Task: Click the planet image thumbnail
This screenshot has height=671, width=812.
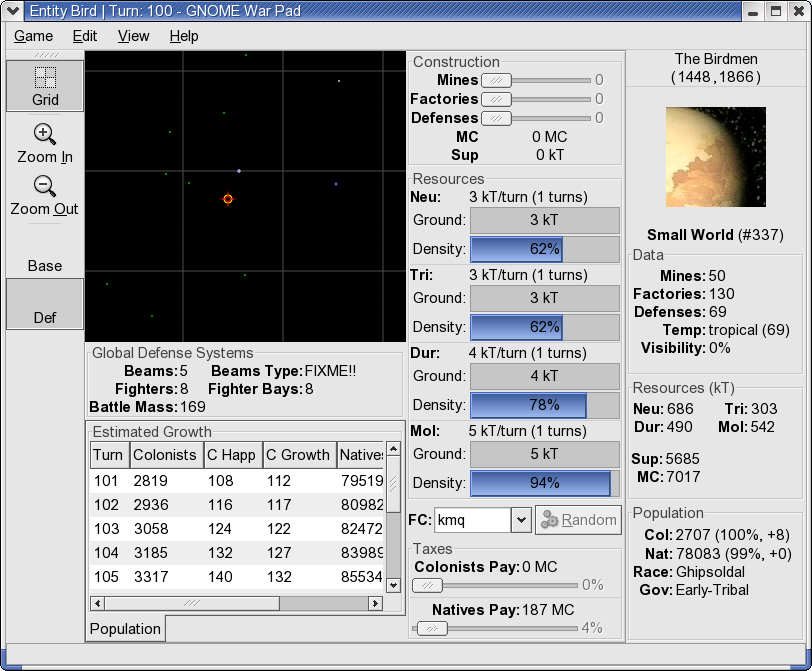Action: (x=715, y=157)
